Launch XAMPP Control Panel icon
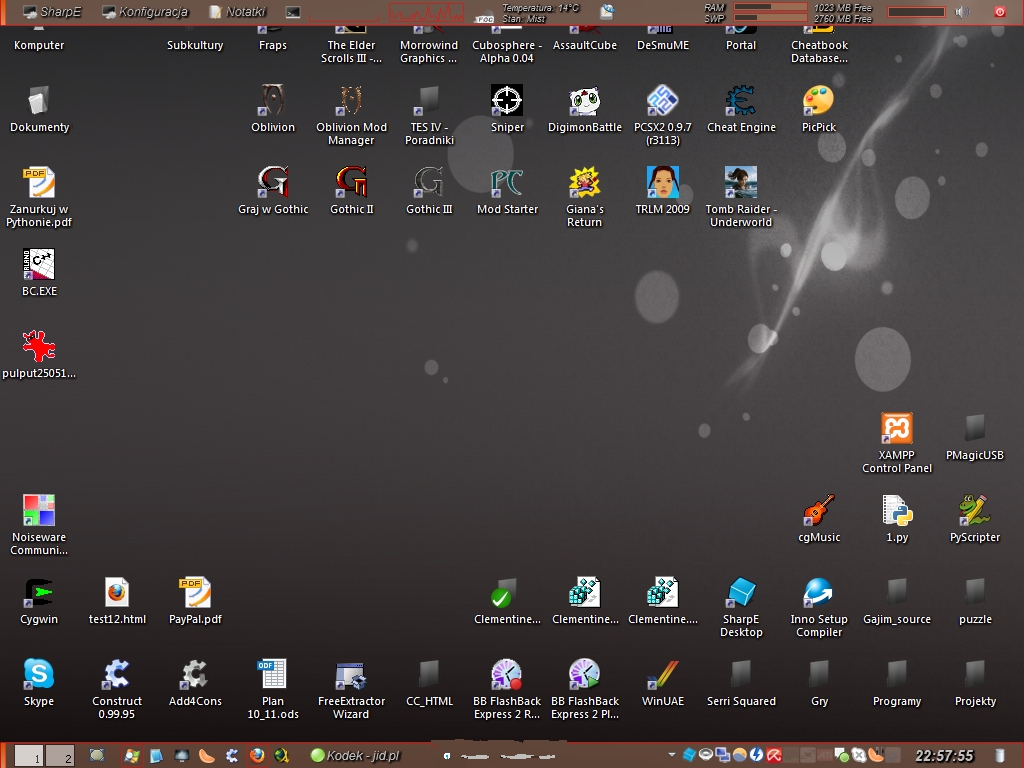This screenshot has width=1024, height=768. coord(897,429)
